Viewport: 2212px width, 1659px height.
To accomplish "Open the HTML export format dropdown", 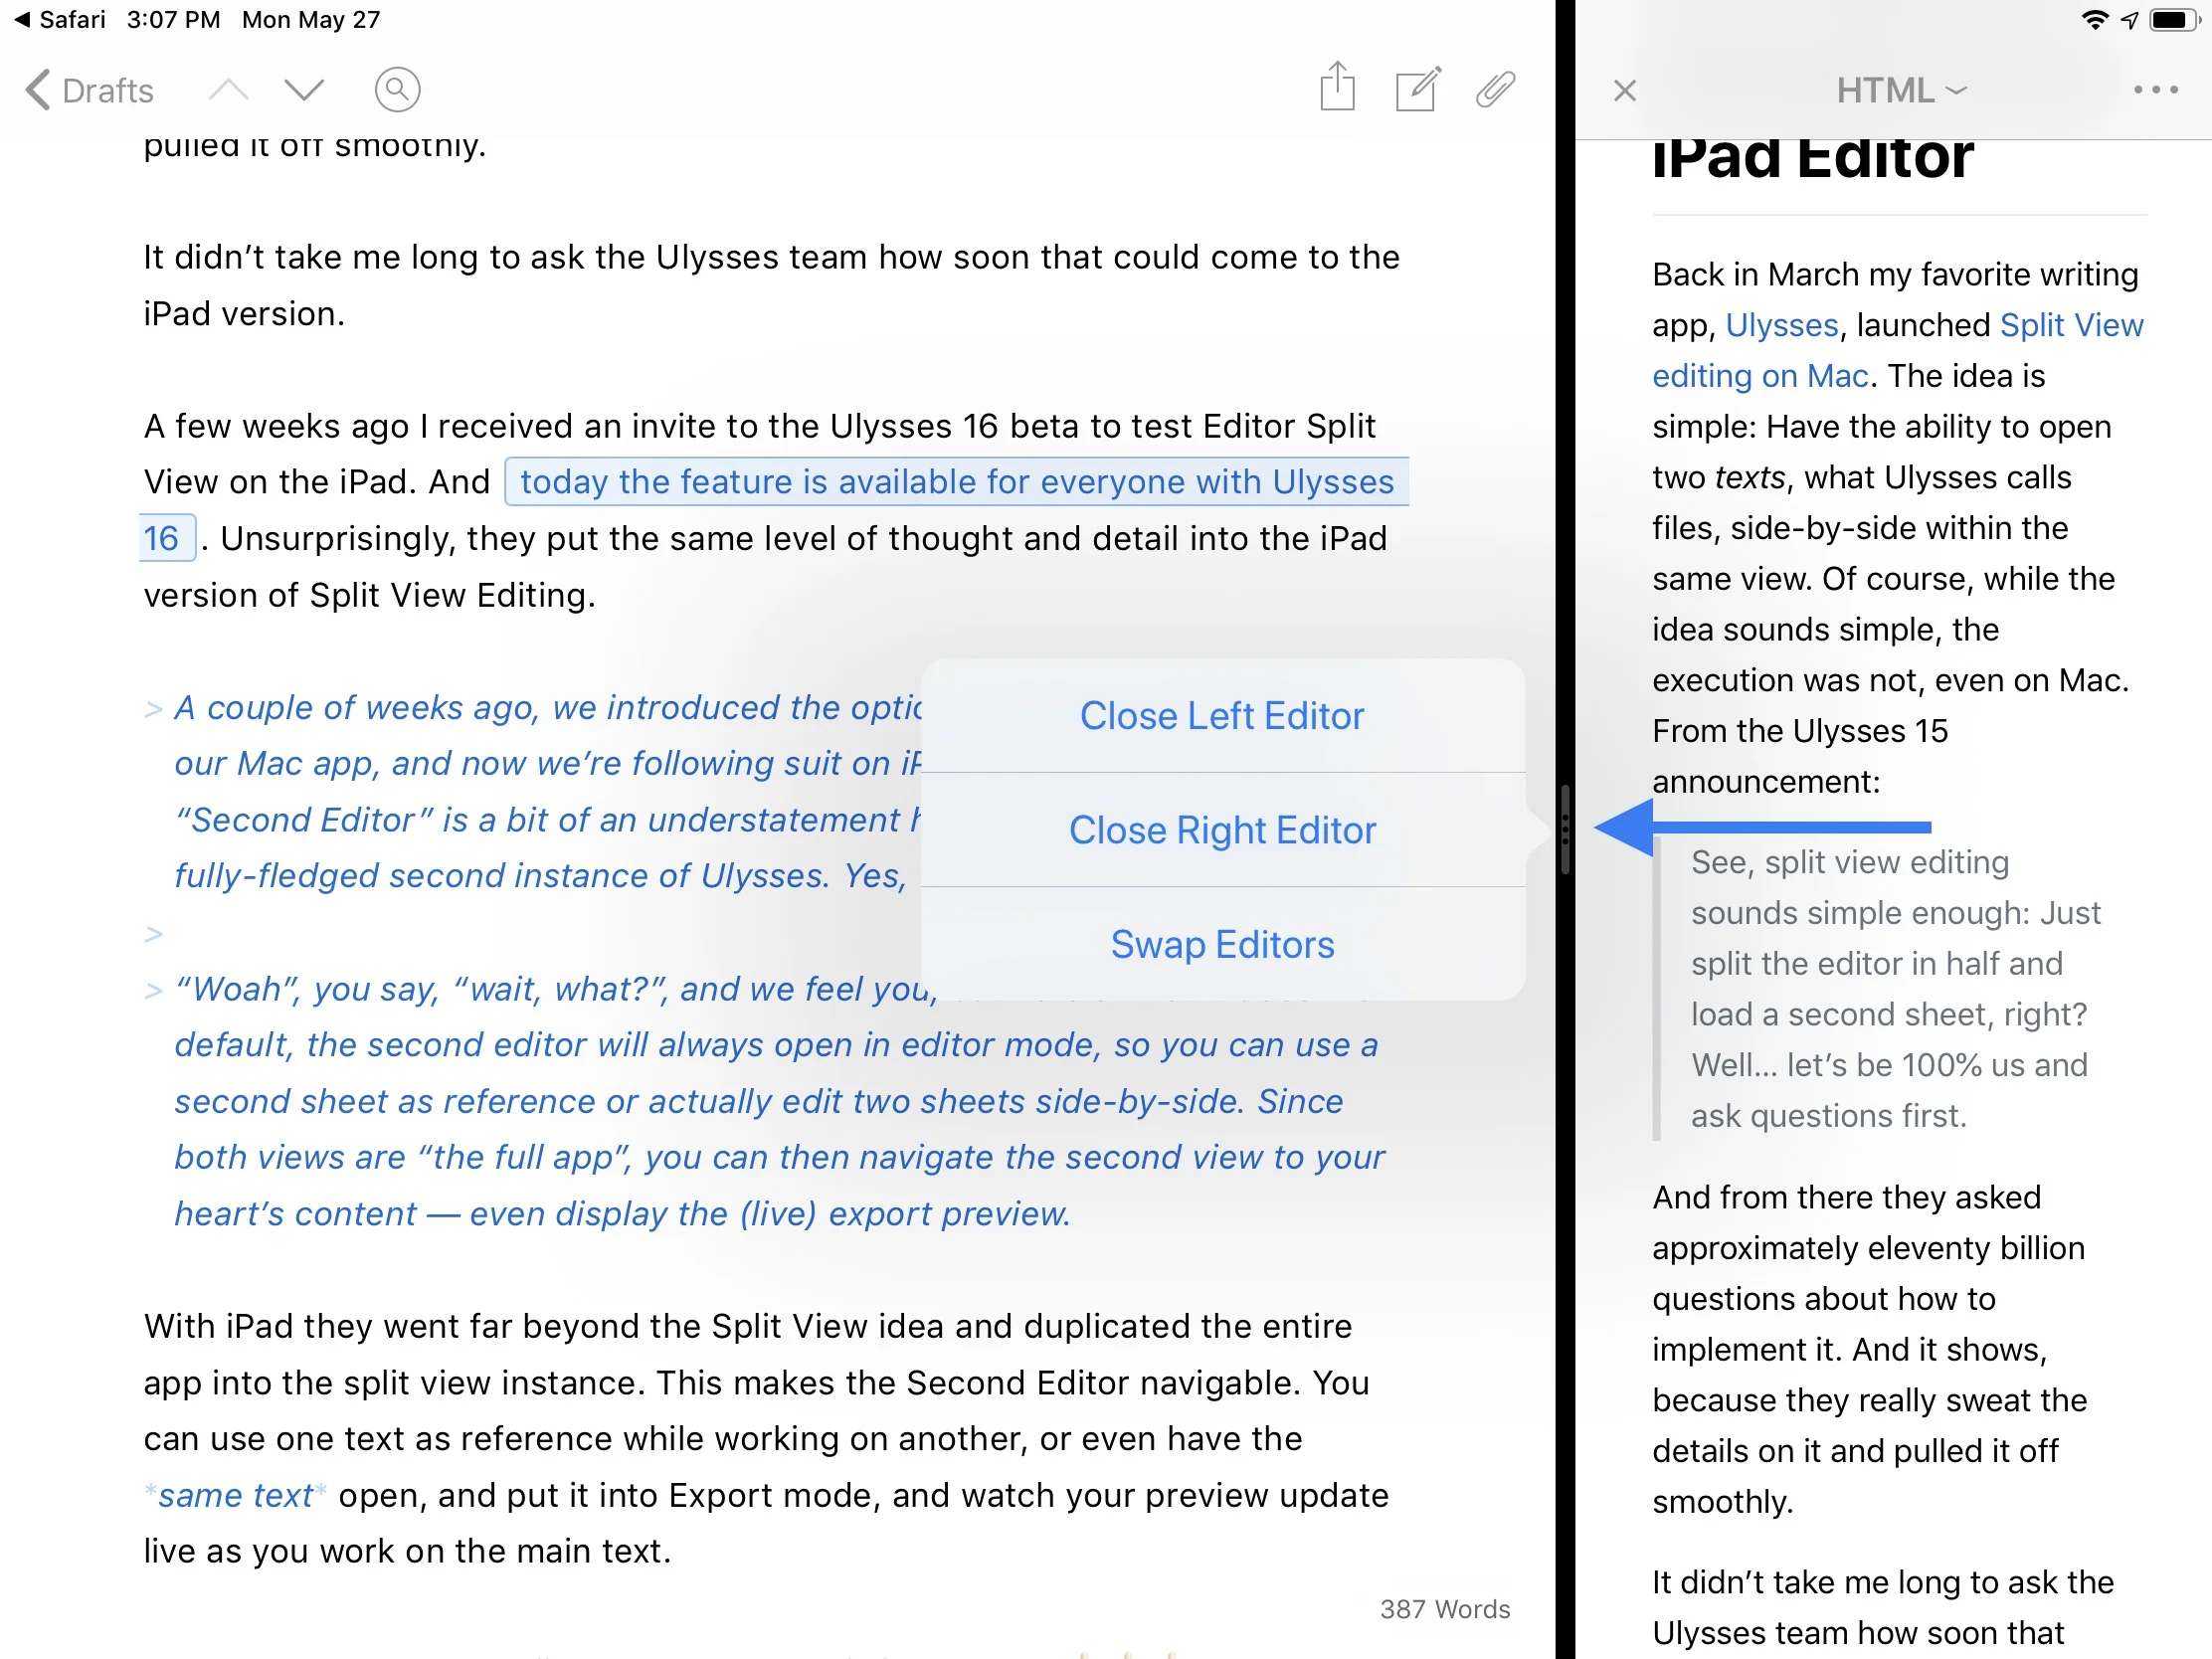I will tap(1901, 91).
